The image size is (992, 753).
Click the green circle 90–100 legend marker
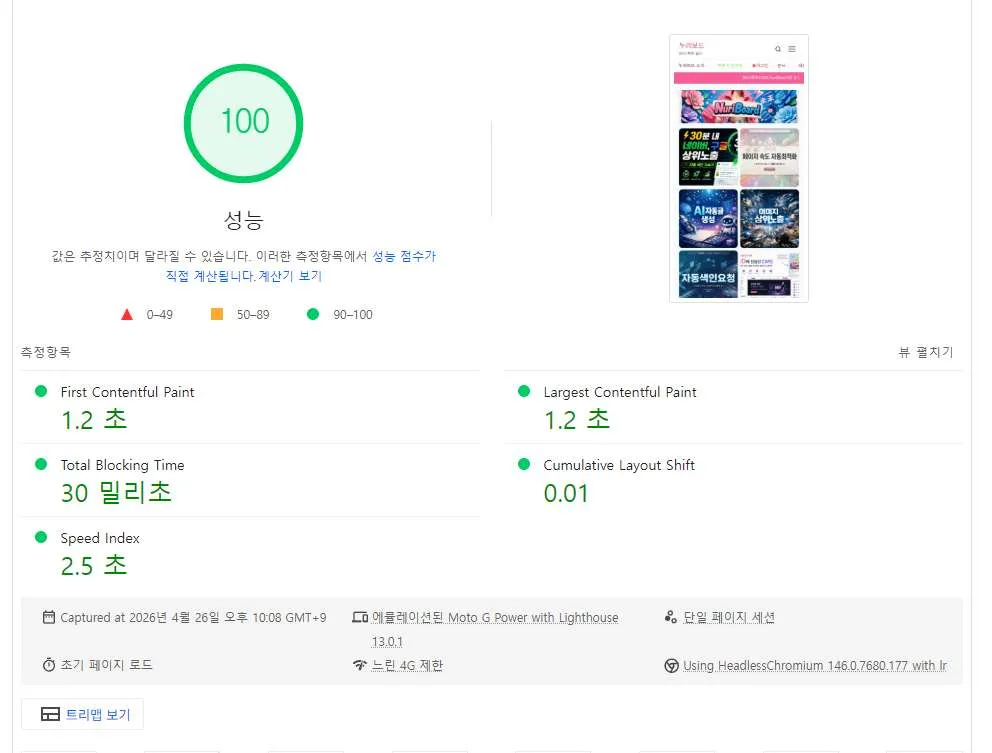[312, 313]
